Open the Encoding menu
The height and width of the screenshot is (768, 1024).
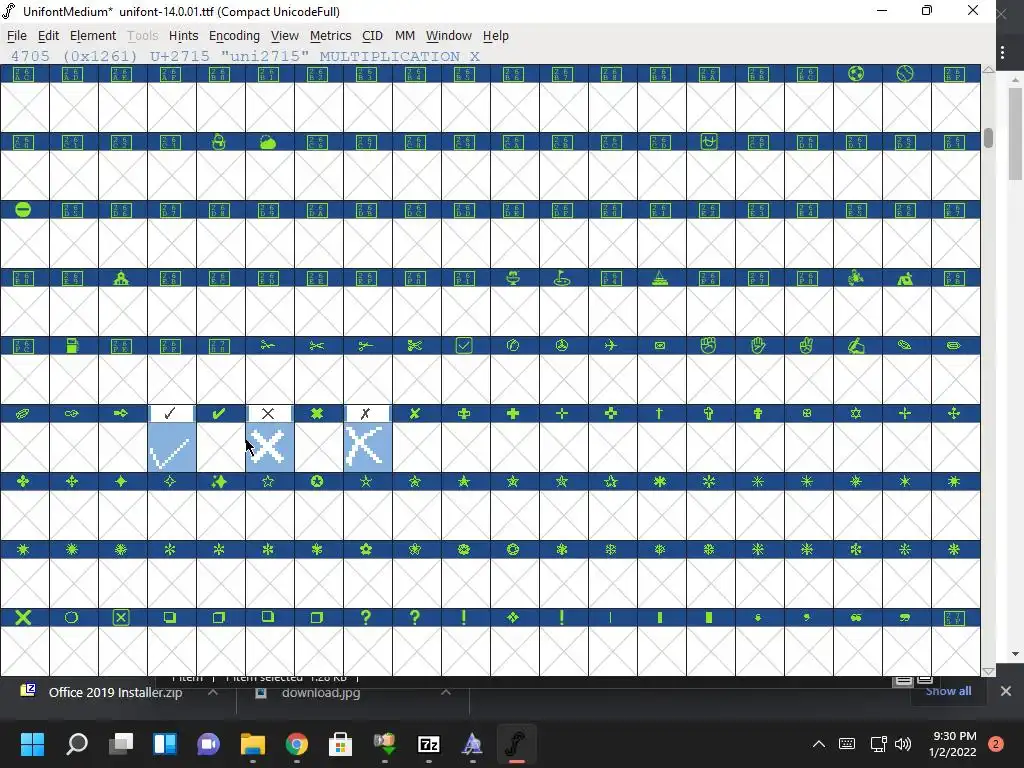coord(234,35)
